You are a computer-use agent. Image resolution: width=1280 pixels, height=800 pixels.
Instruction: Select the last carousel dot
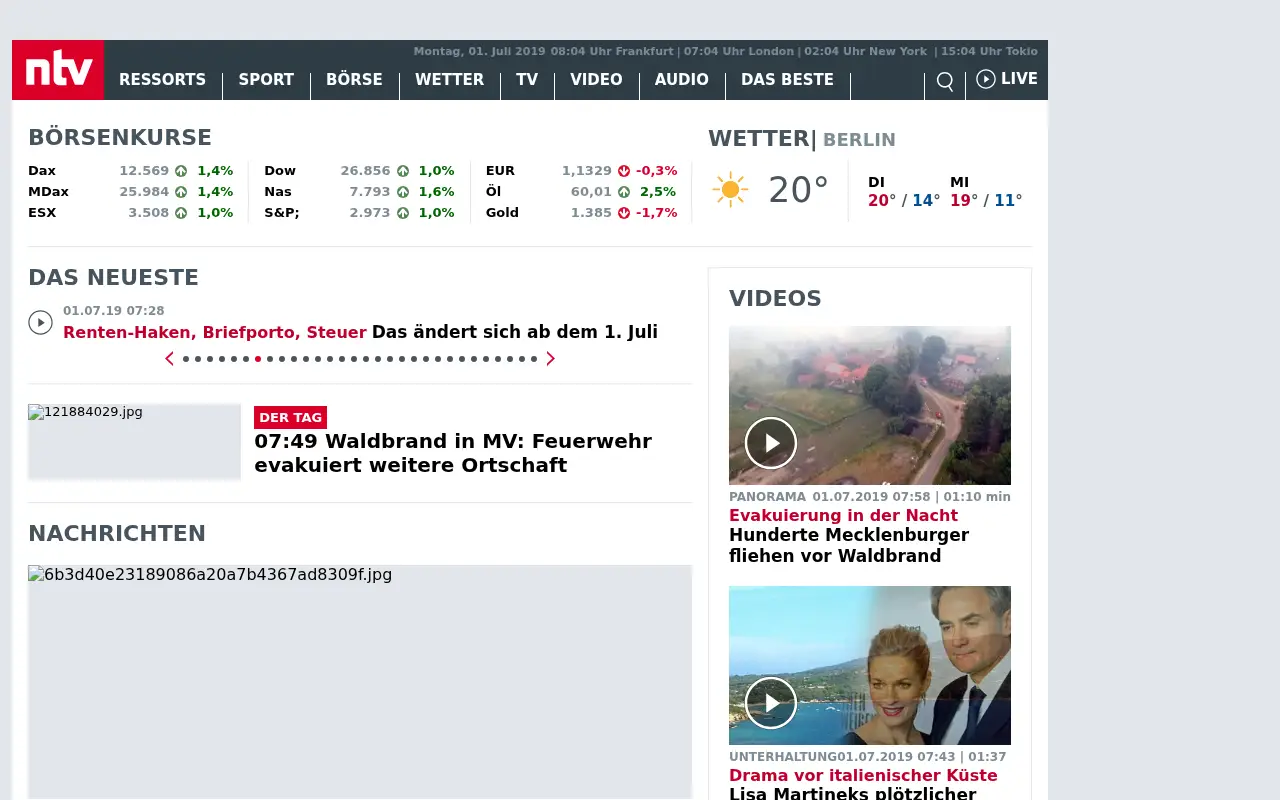(x=534, y=358)
